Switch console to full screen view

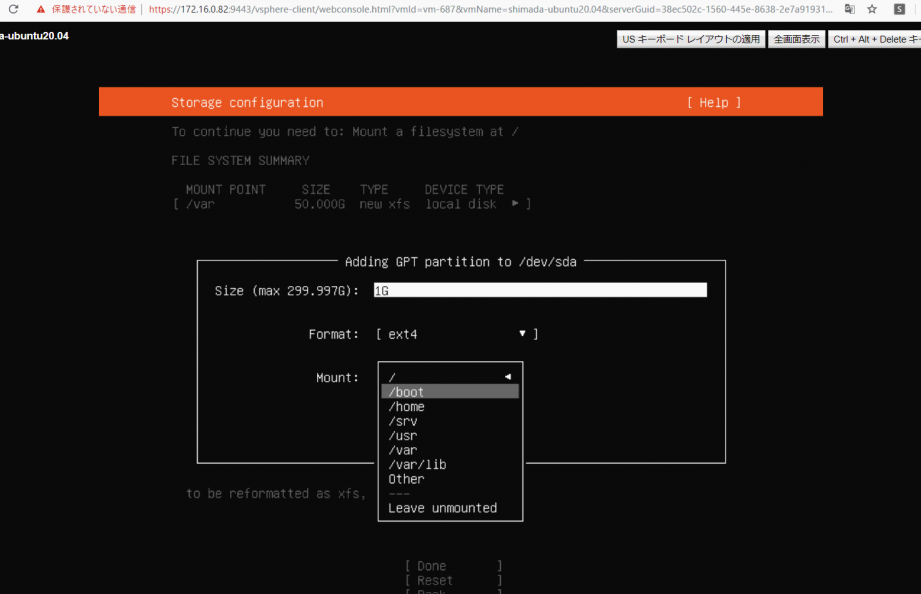coord(796,39)
